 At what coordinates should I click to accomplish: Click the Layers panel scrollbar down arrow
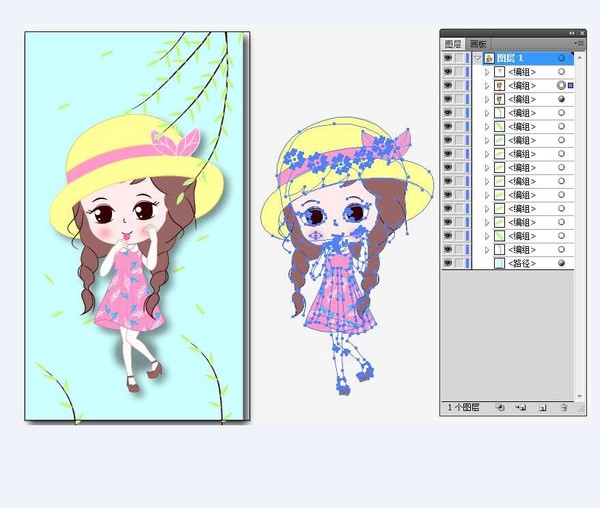pos(579,396)
